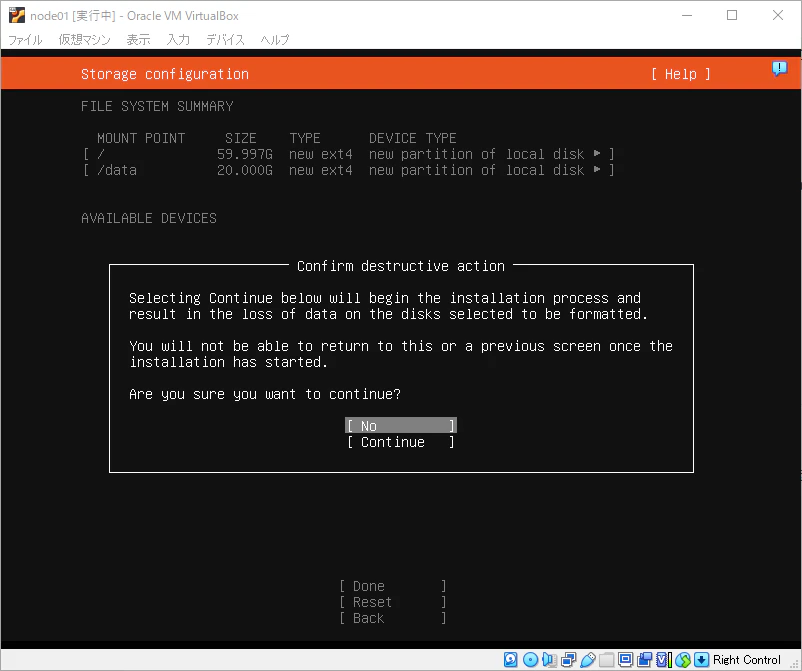Click the keyboard capture arrow icon

pos(702,659)
